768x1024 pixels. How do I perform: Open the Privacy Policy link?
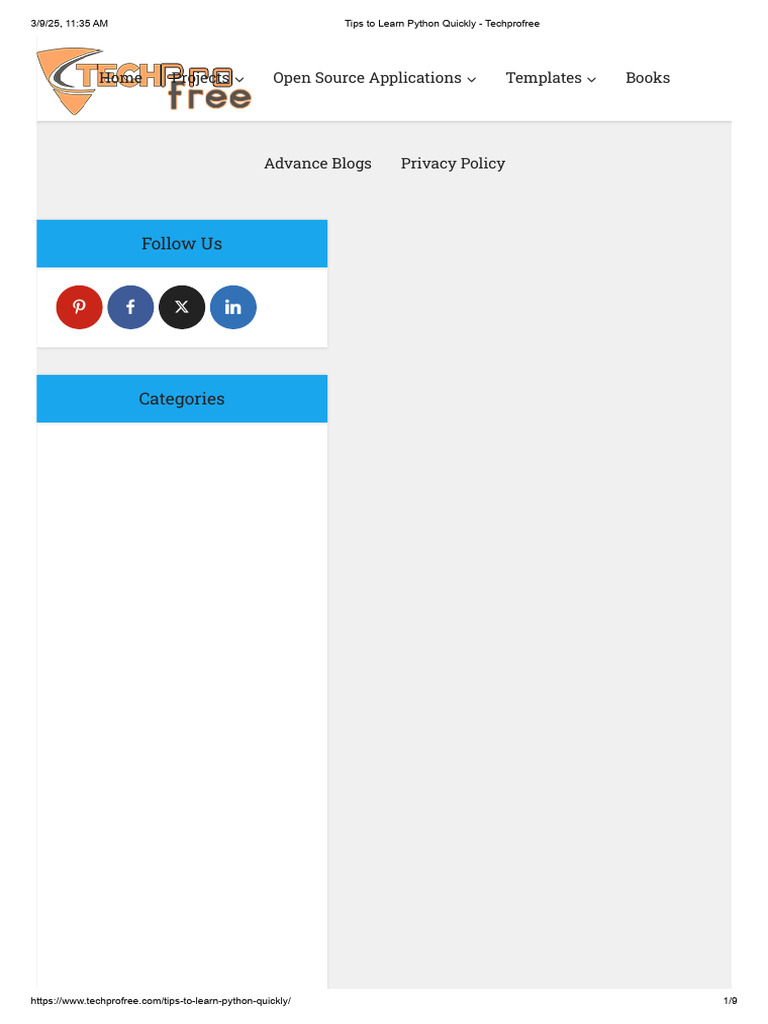coord(453,163)
